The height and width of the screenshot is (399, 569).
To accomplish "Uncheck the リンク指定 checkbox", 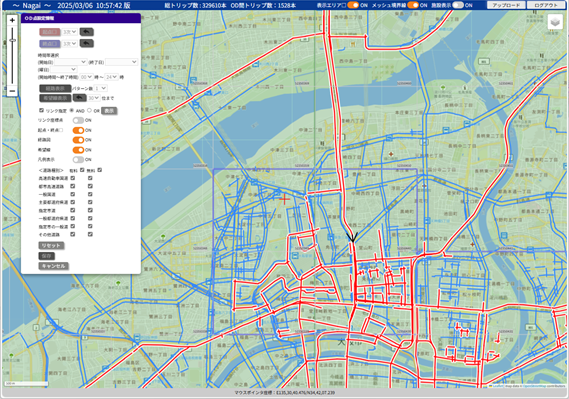I will click(41, 110).
